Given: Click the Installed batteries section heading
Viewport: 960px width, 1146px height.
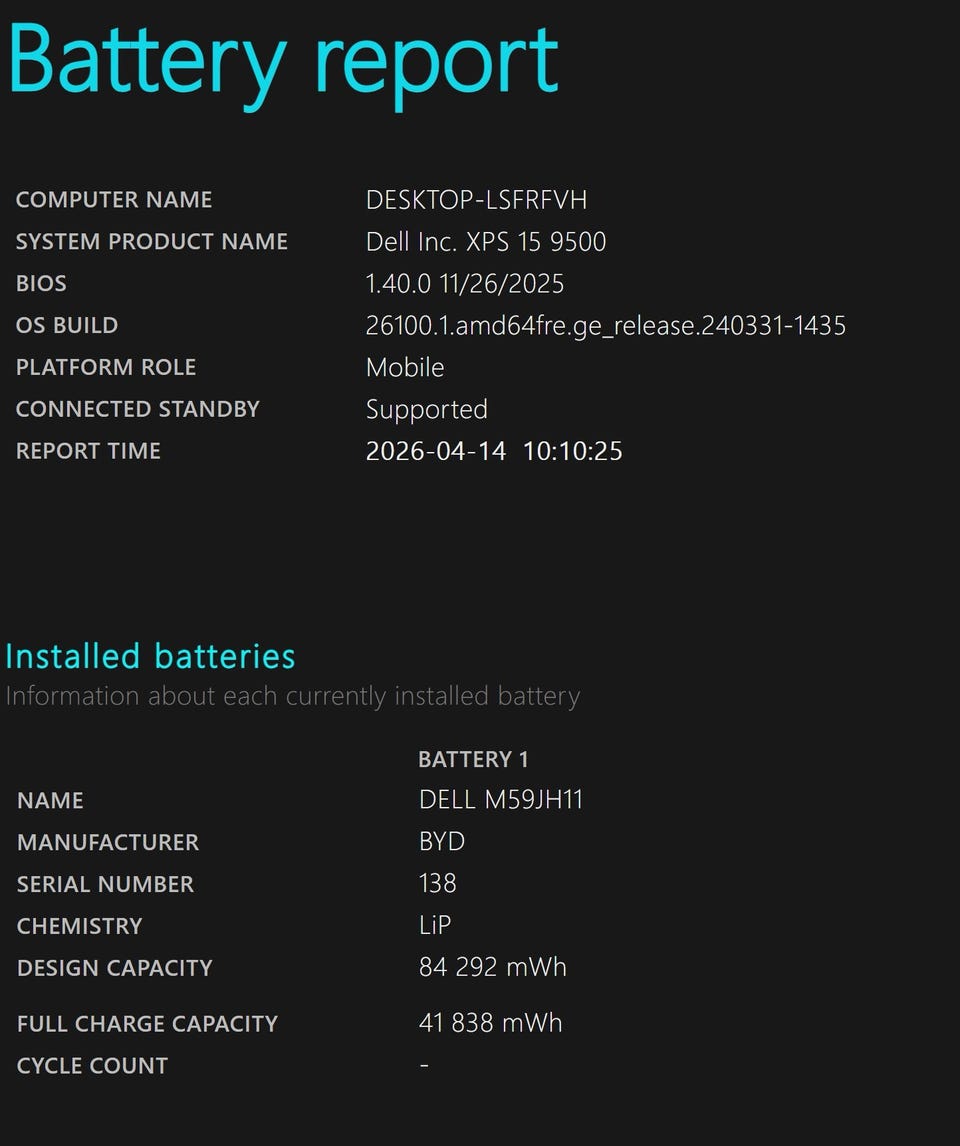Looking at the screenshot, I should 151,657.
